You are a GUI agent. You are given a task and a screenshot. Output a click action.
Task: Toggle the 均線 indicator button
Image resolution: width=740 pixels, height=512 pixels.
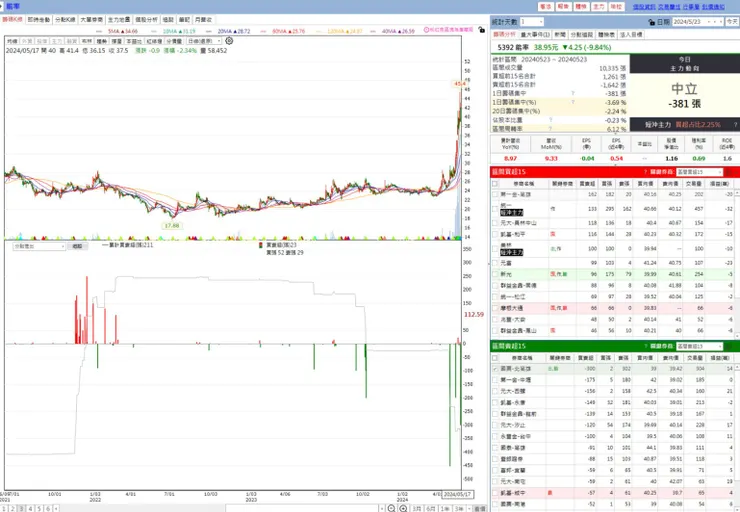pyautogui.click(x=12, y=42)
